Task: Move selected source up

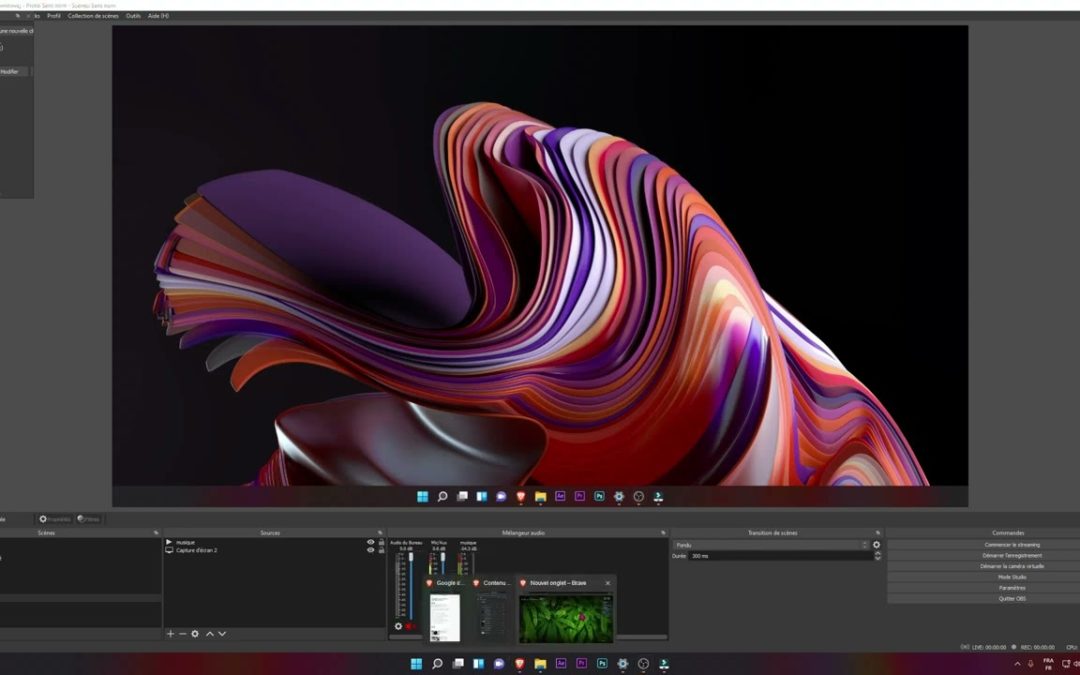Action: click(x=209, y=634)
